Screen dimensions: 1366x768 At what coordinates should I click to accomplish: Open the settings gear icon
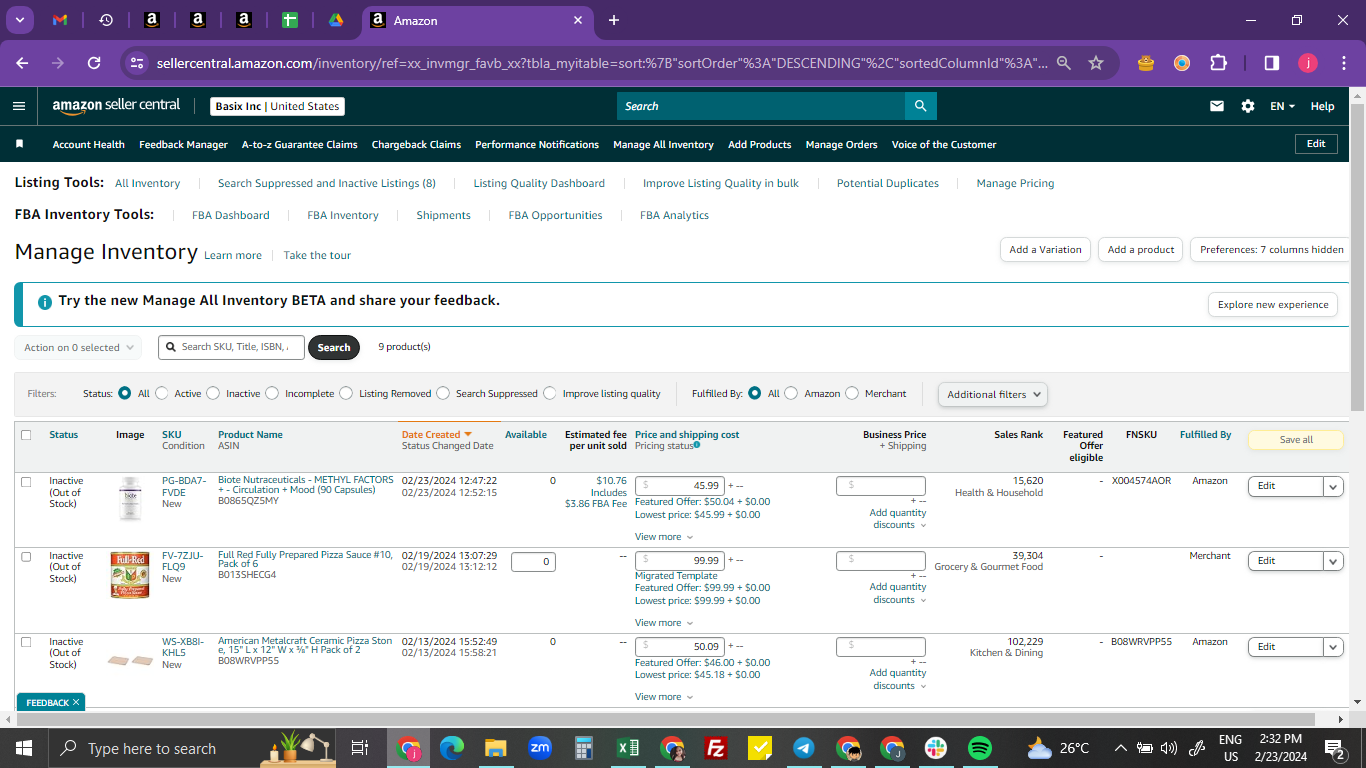coord(1247,106)
